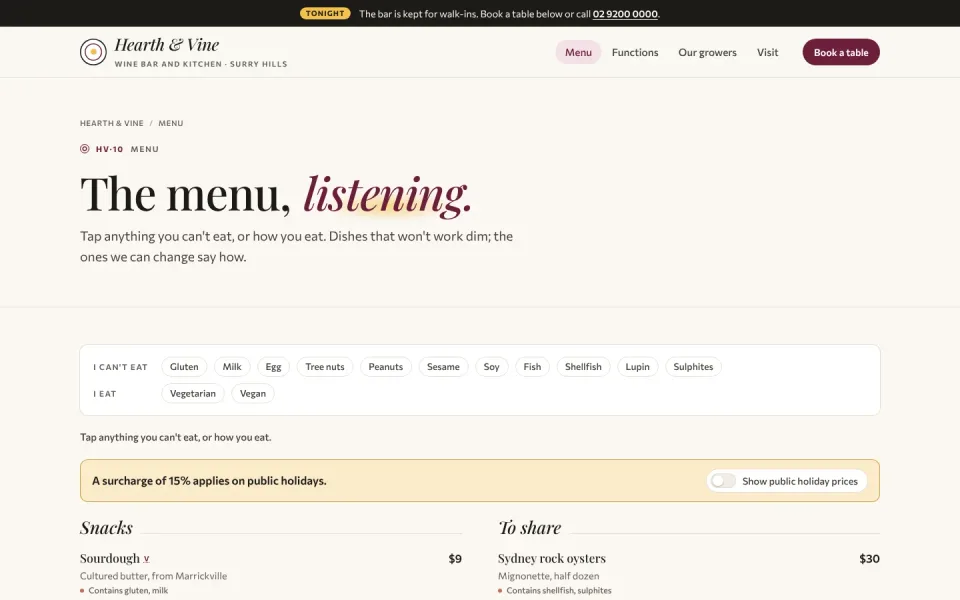
Task: Toggle the Lupin allergen filter
Action: point(637,367)
